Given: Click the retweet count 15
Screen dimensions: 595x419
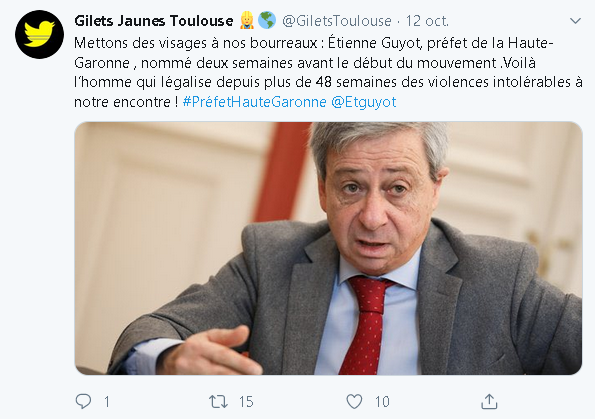Looking at the screenshot, I should [x=246, y=402].
